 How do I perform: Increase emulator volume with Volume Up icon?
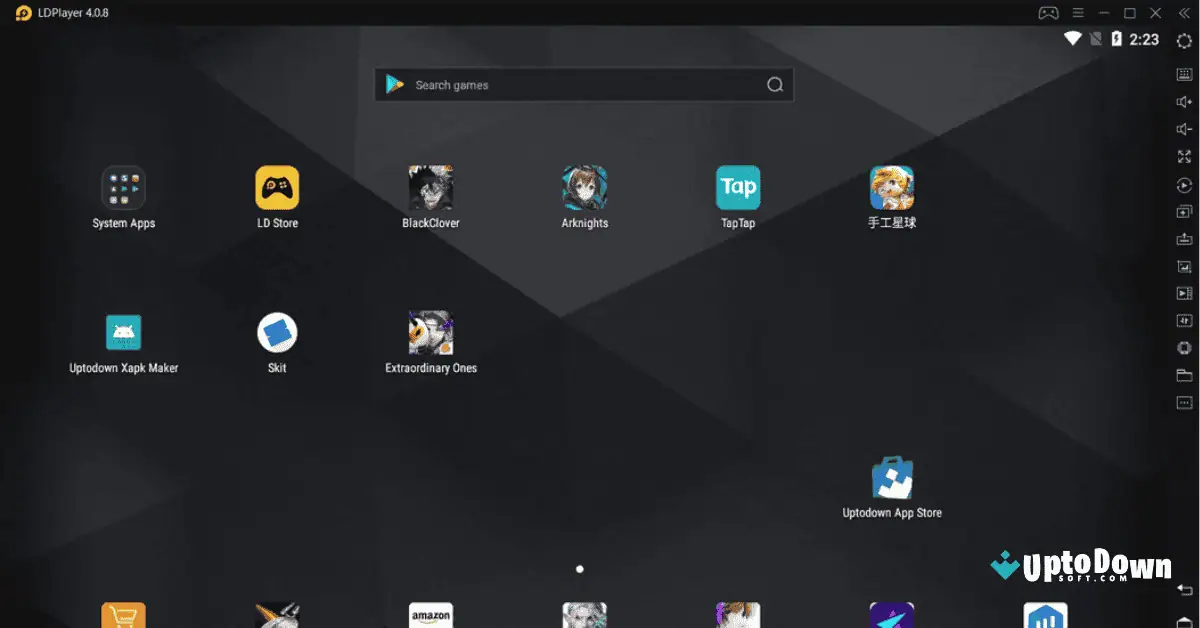point(1184,101)
